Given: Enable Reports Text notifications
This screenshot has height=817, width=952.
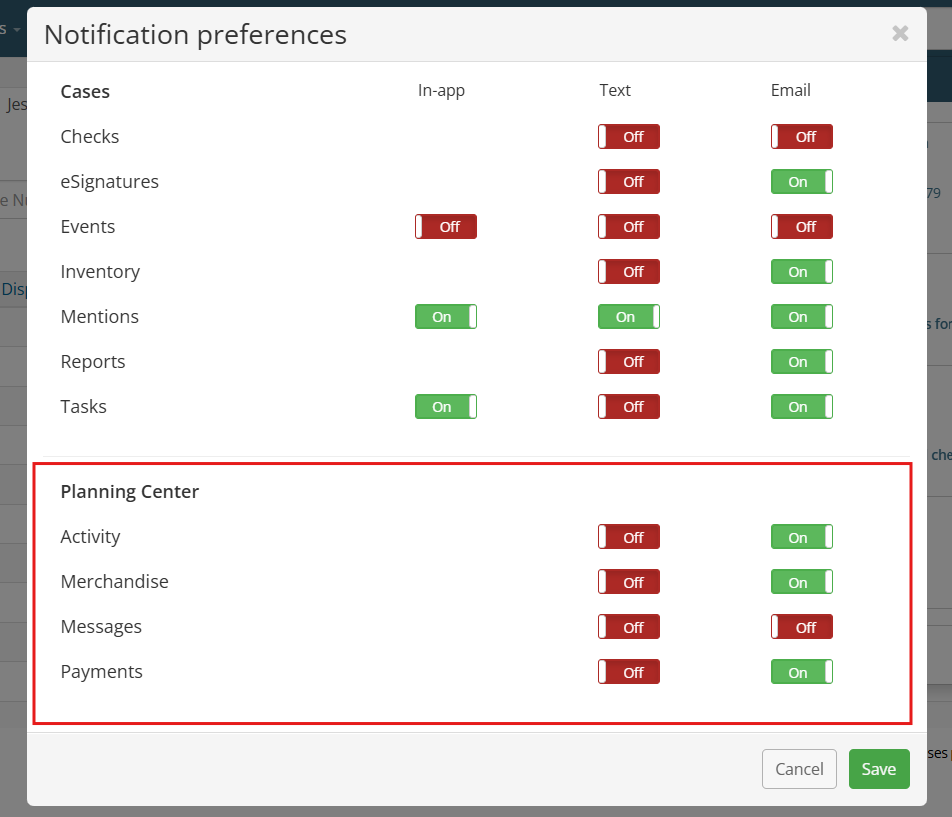Looking at the screenshot, I should point(628,361).
